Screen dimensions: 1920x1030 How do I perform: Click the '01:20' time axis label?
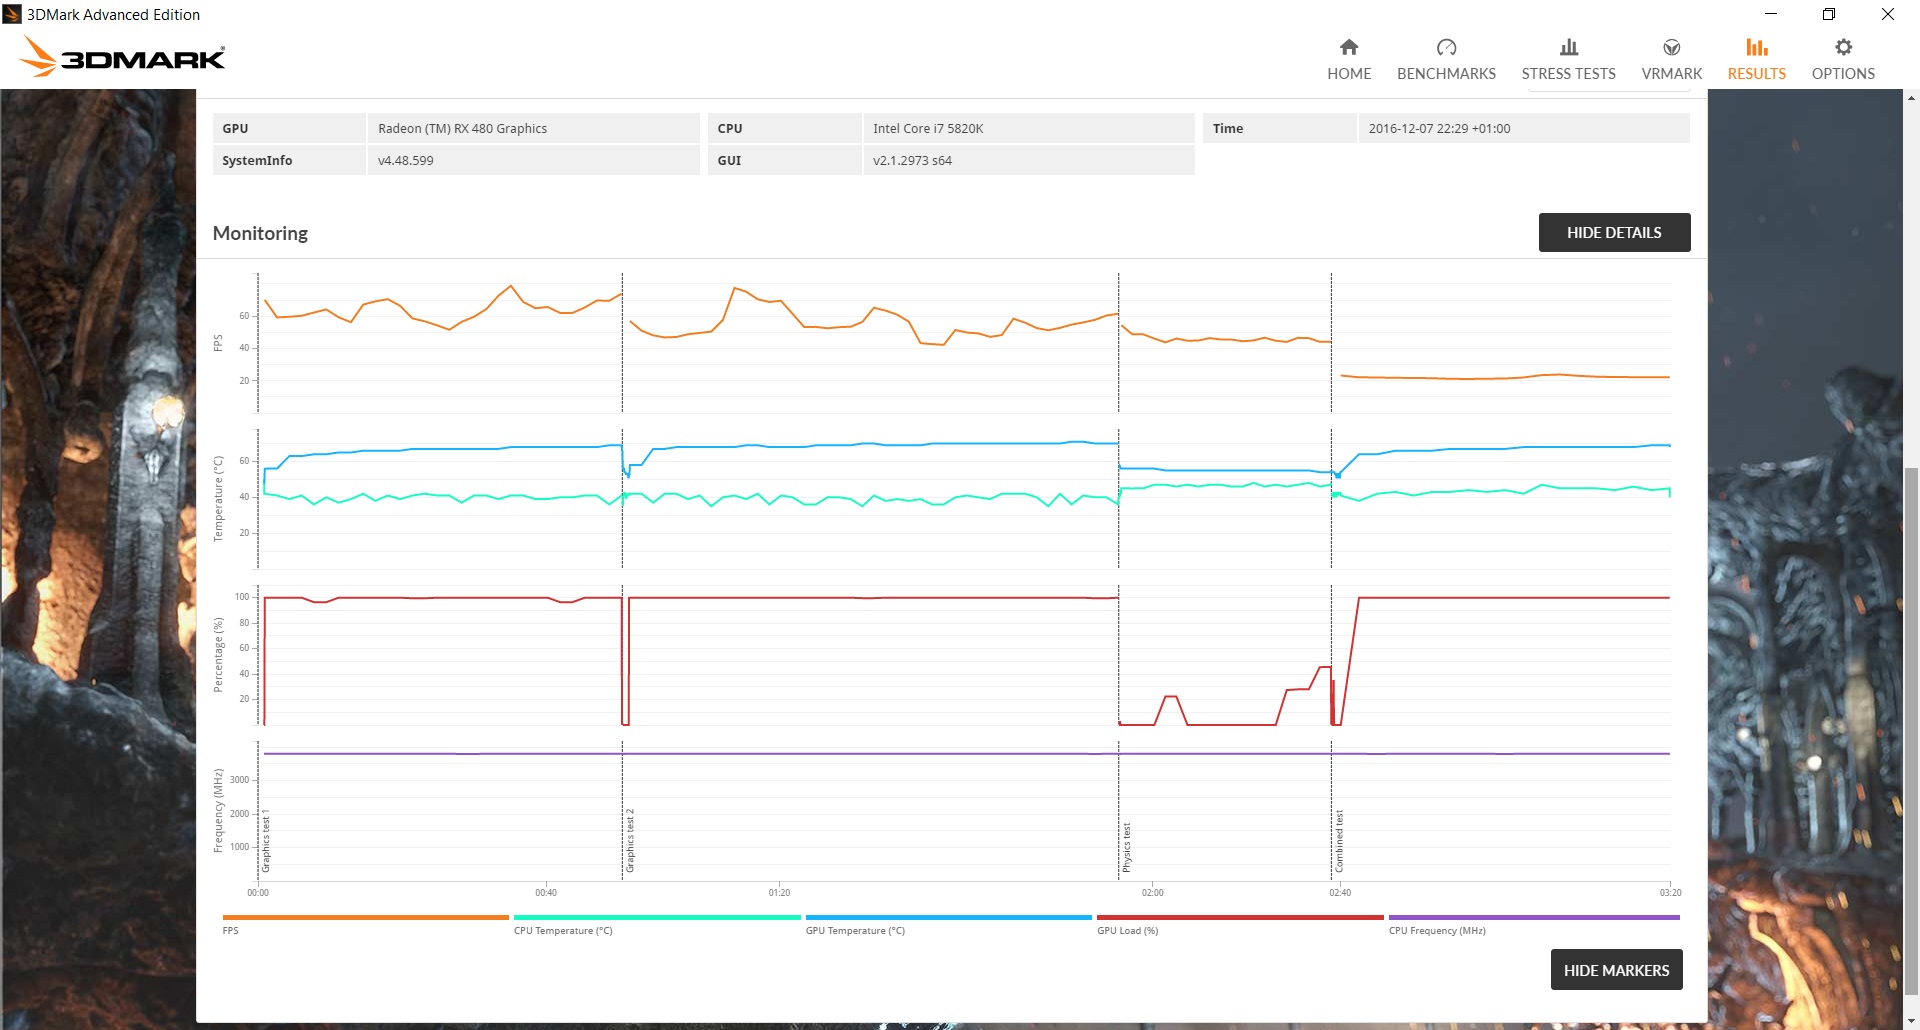click(x=779, y=892)
